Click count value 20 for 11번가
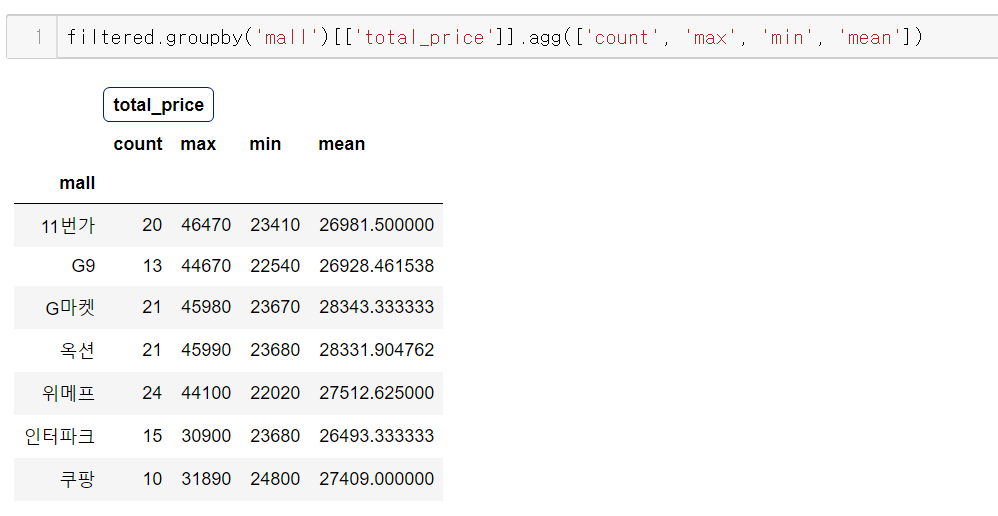Viewport: 998px width, 516px height. (152, 225)
